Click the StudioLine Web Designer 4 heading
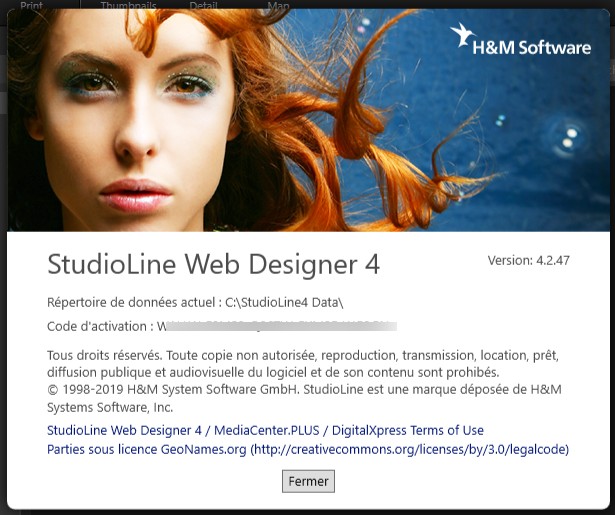The width and height of the screenshot is (615, 515). click(213, 265)
